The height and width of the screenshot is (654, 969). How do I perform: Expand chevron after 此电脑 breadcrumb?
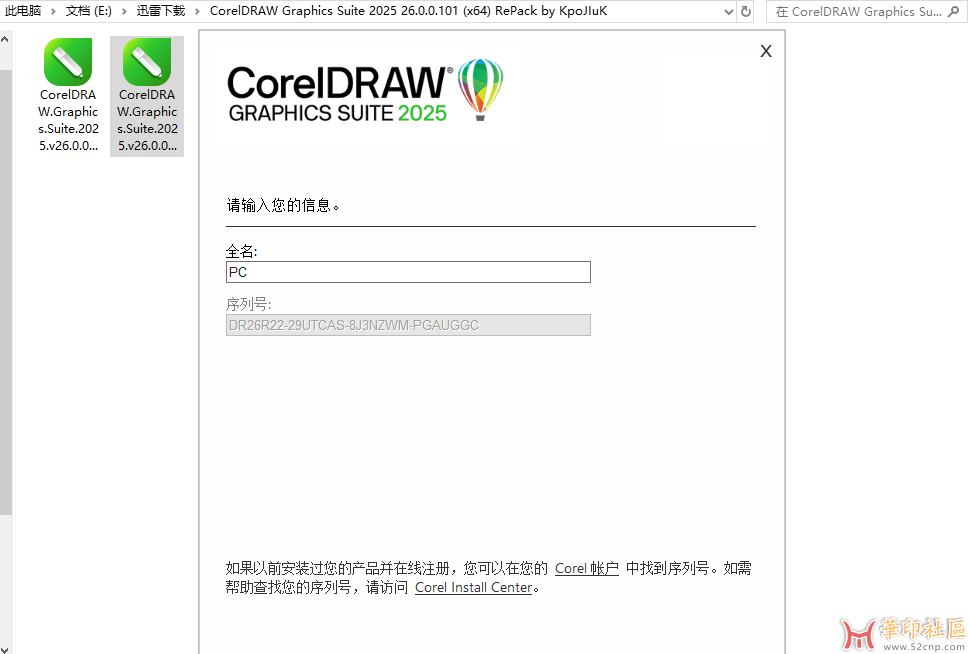coord(53,11)
